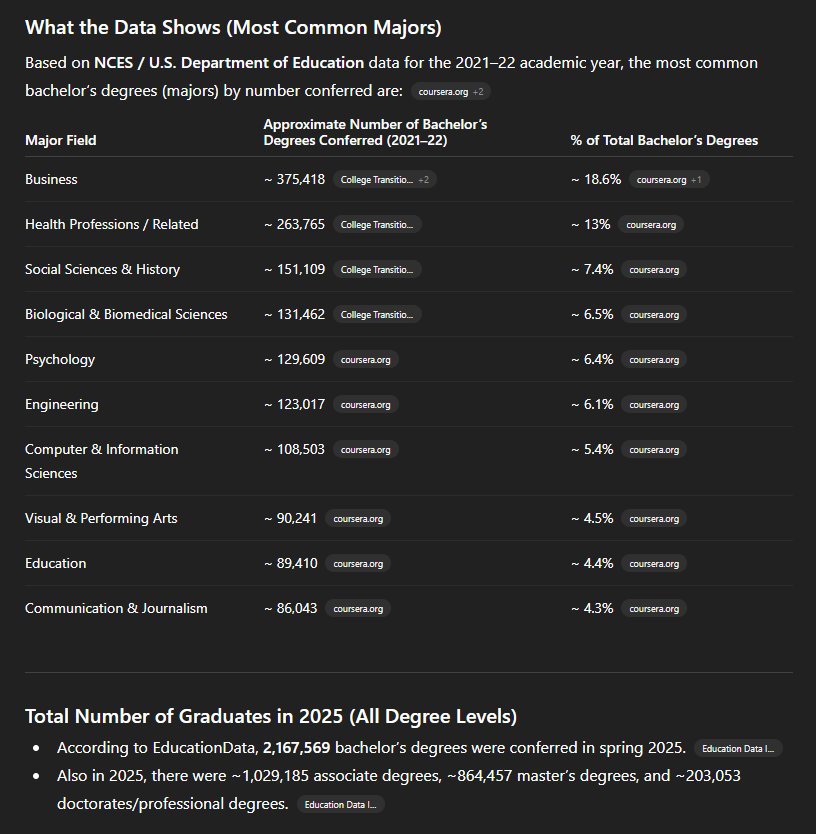Select the 'Education' row label
This screenshot has height=834, width=816.
(x=55, y=563)
